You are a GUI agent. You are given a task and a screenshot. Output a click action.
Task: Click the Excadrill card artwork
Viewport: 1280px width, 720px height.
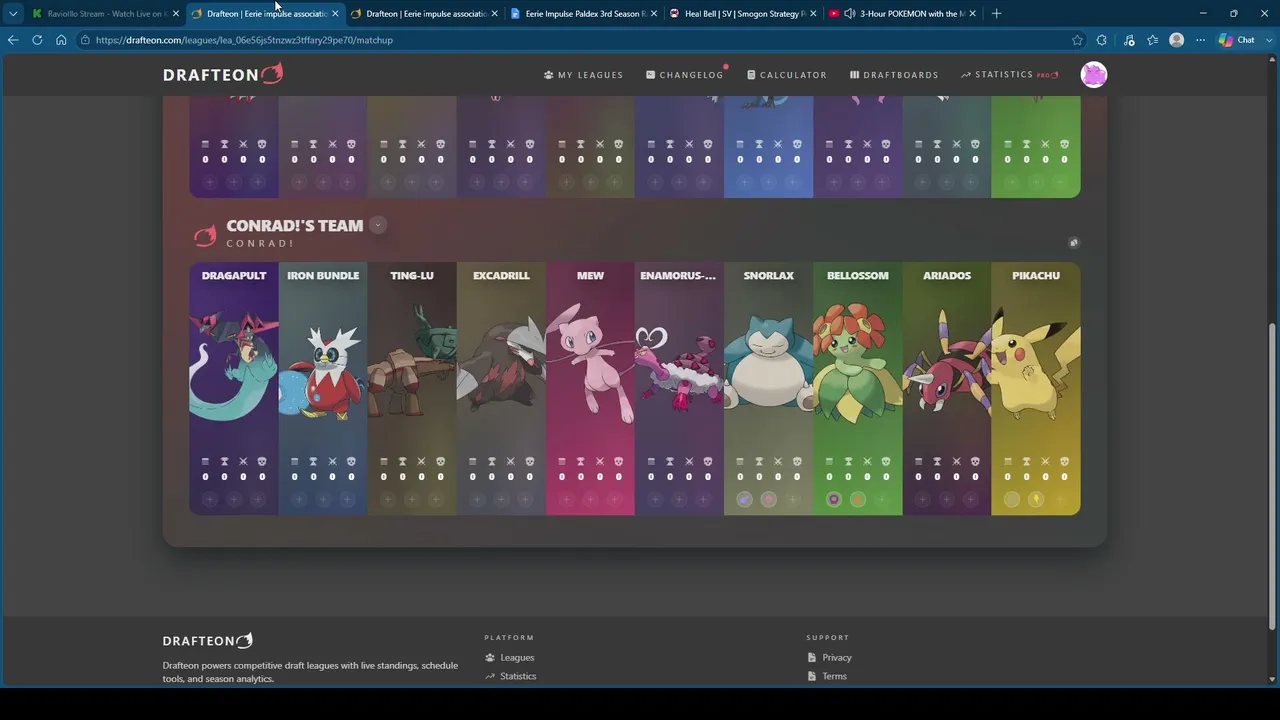click(501, 365)
